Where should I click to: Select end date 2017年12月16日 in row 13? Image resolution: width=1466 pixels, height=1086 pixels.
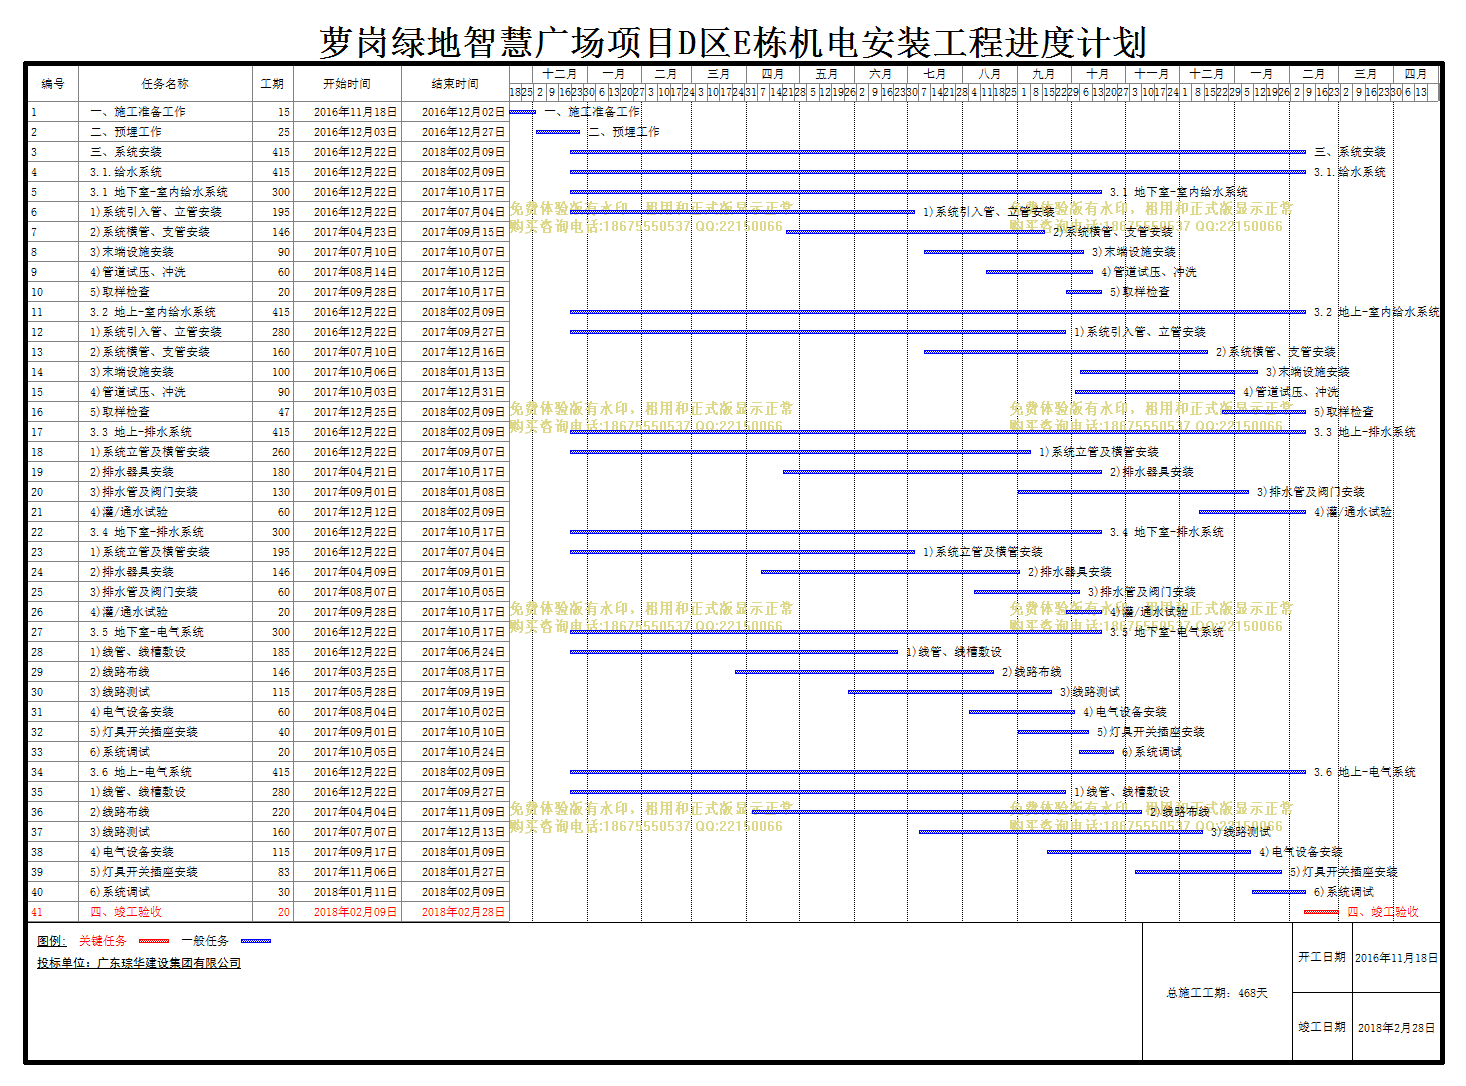point(463,352)
